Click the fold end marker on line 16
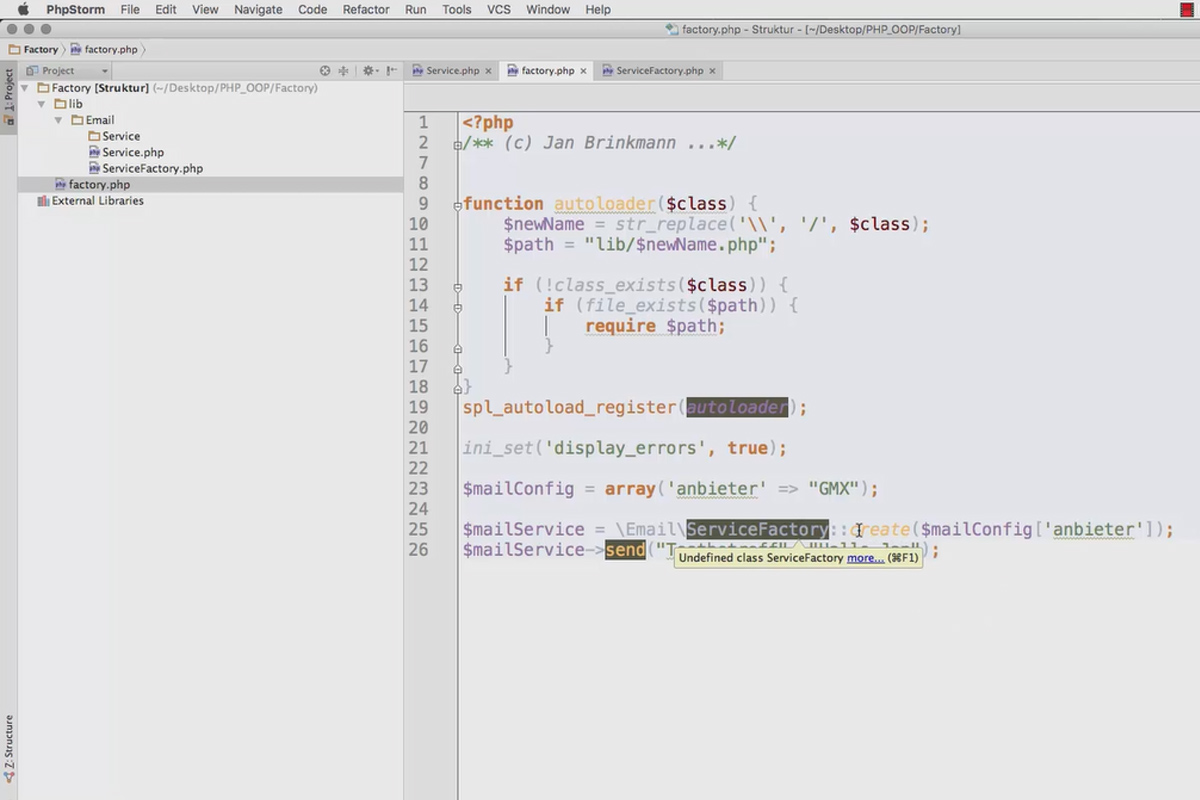The width and height of the screenshot is (1200, 800). pos(458,348)
